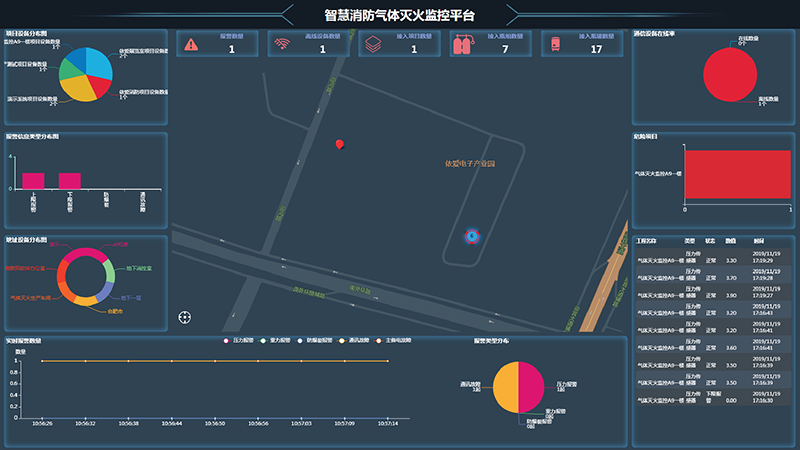The width and height of the screenshot is (800, 450).
Task: Click the 报警类型分布 chart heading
Action: click(x=491, y=341)
